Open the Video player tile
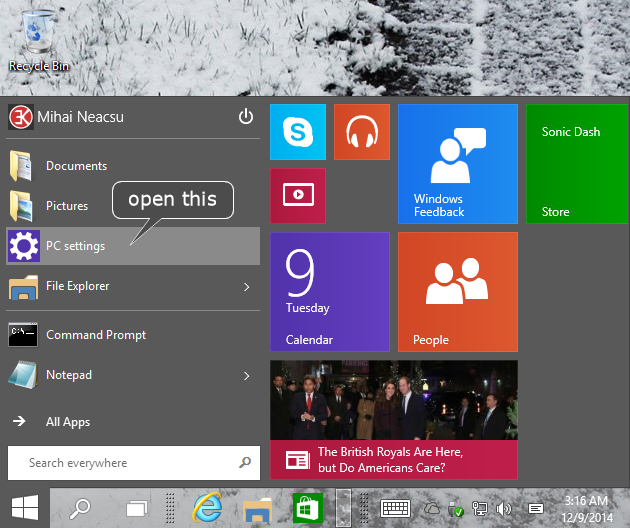The height and width of the screenshot is (528, 630). (x=298, y=196)
